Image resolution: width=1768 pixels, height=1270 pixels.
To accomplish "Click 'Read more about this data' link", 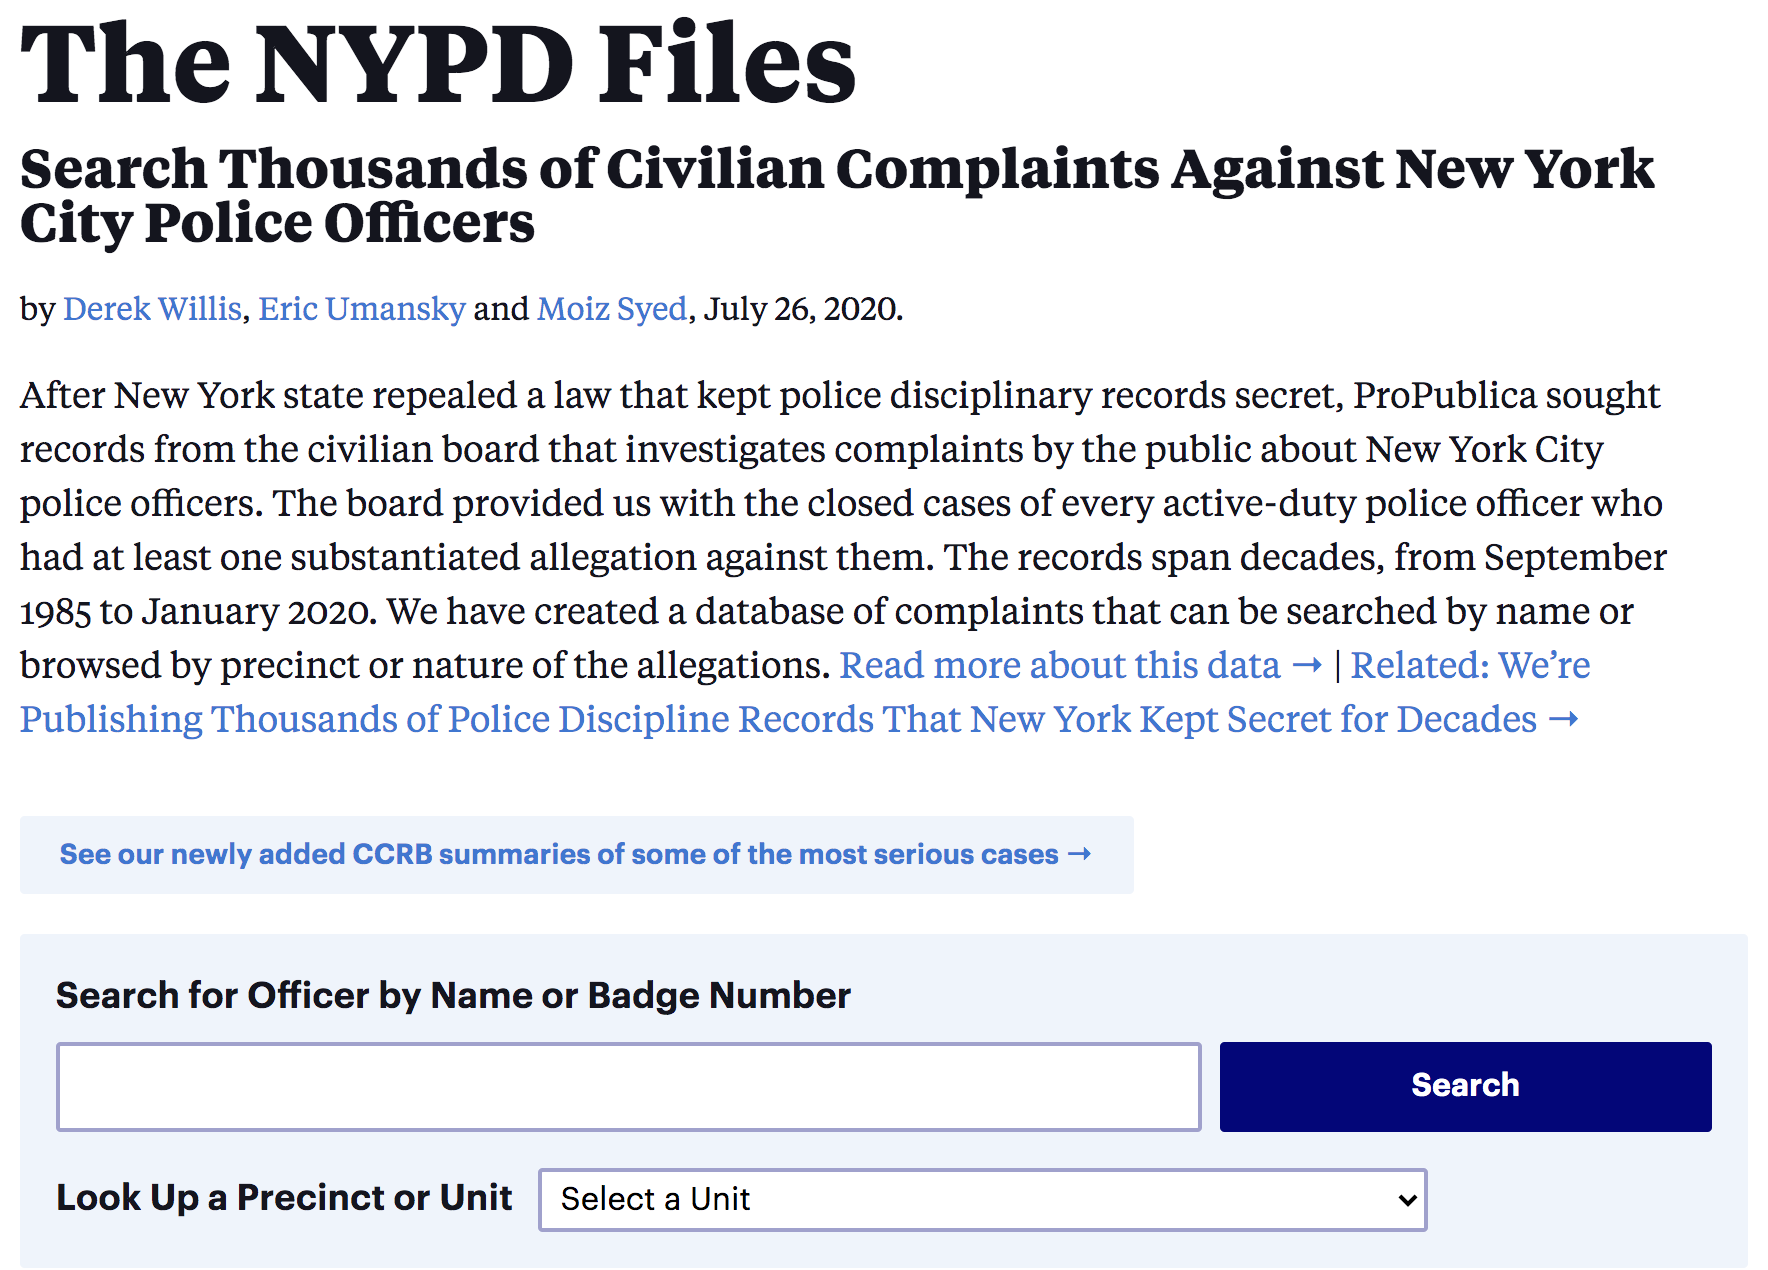I will pyautogui.click(x=1059, y=666).
